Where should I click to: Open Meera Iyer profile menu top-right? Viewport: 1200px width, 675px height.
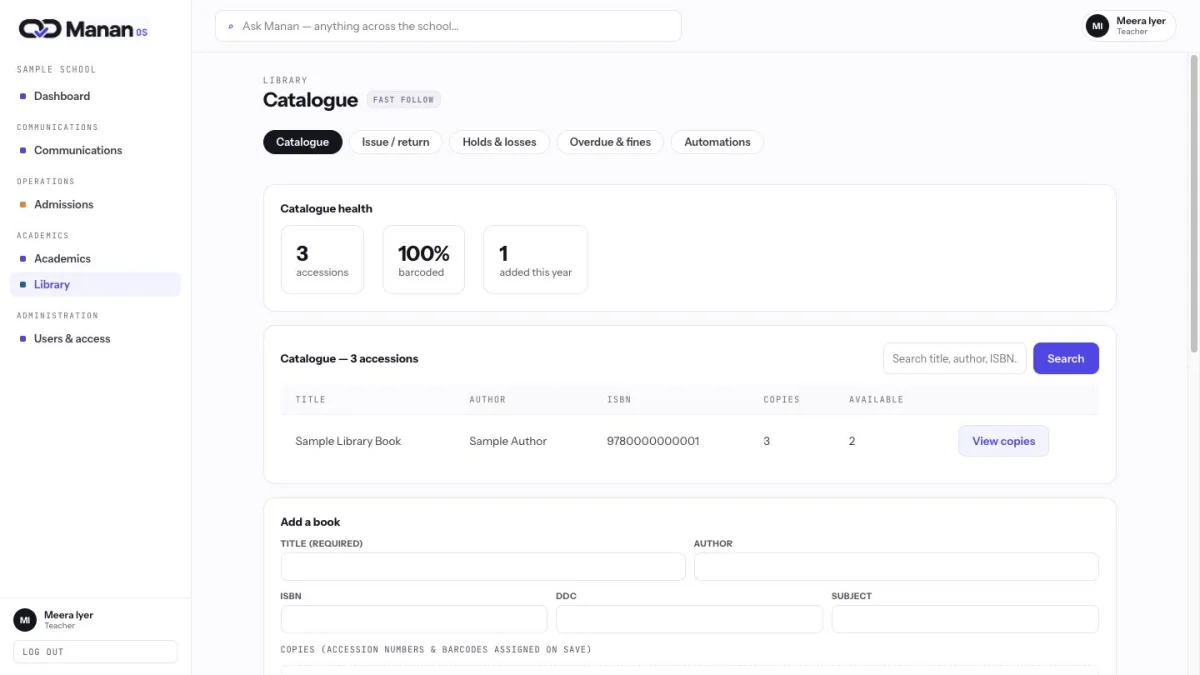pos(1130,26)
